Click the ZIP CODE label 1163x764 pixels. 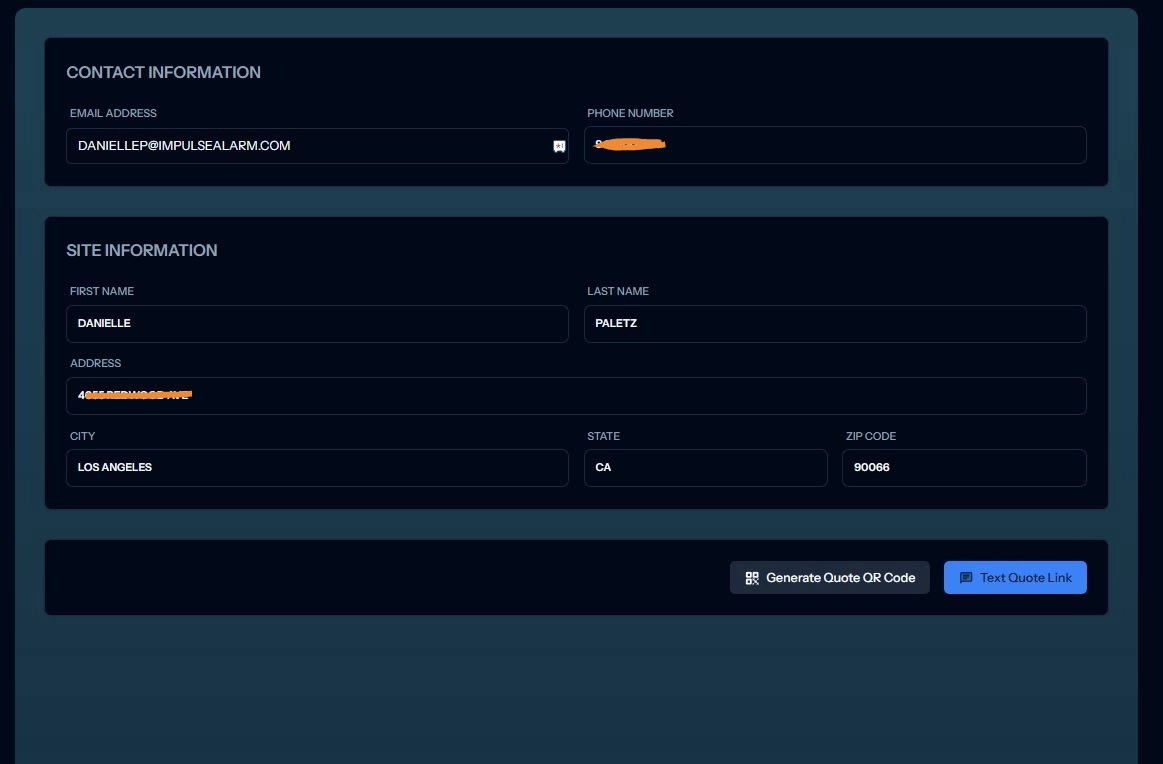click(x=870, y=436)
